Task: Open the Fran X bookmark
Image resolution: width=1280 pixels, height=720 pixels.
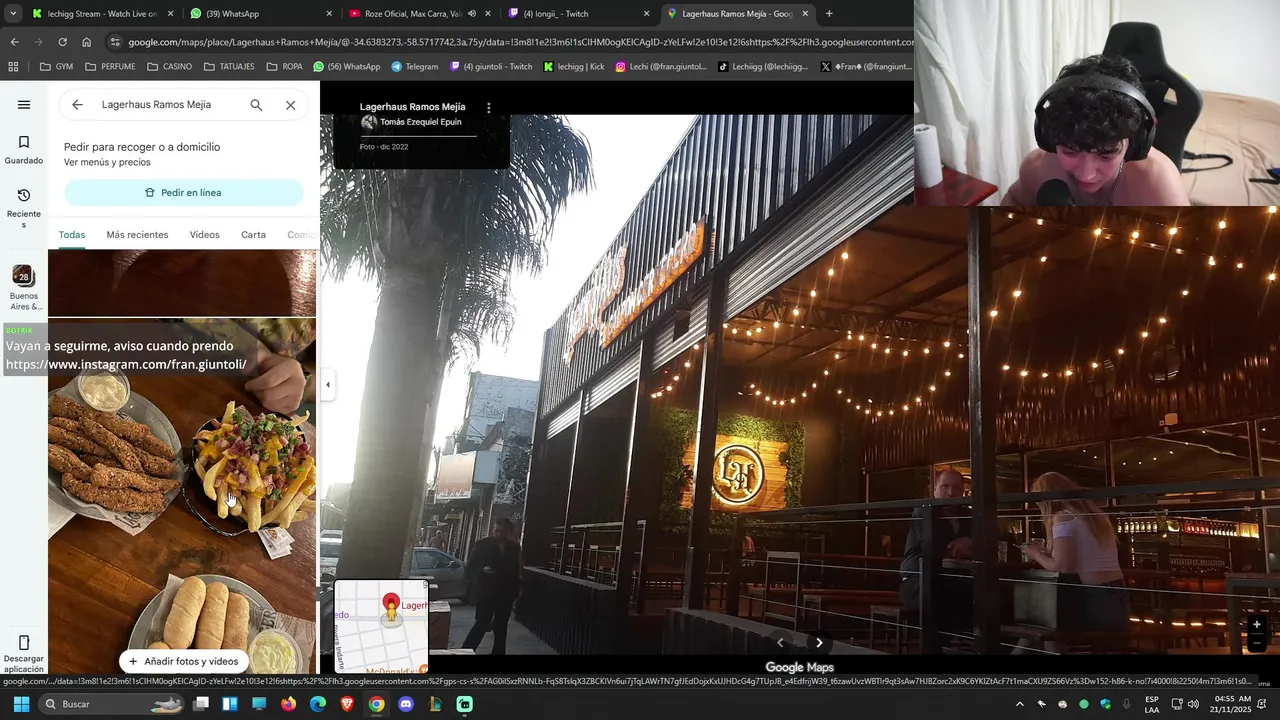Action: pyautogui.click(x=865, y=67)
